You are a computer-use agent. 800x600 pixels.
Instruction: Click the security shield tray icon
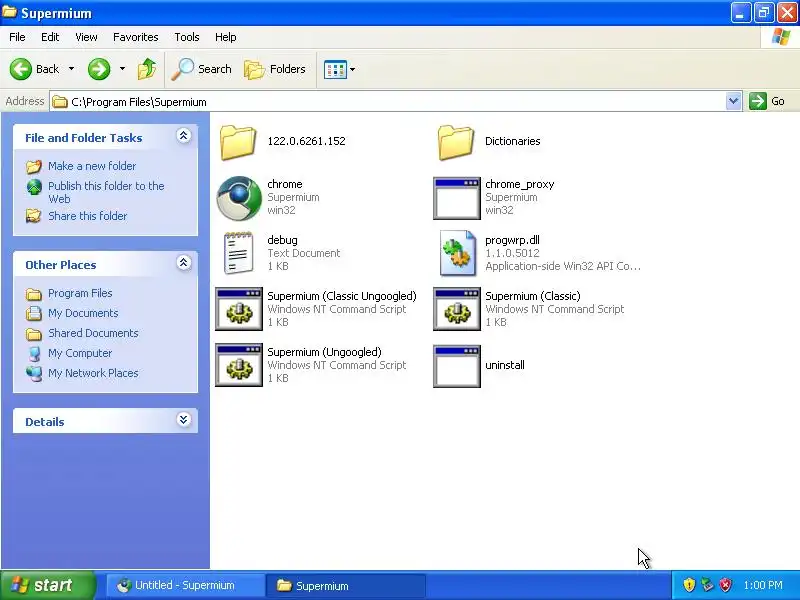coord(689,585)
